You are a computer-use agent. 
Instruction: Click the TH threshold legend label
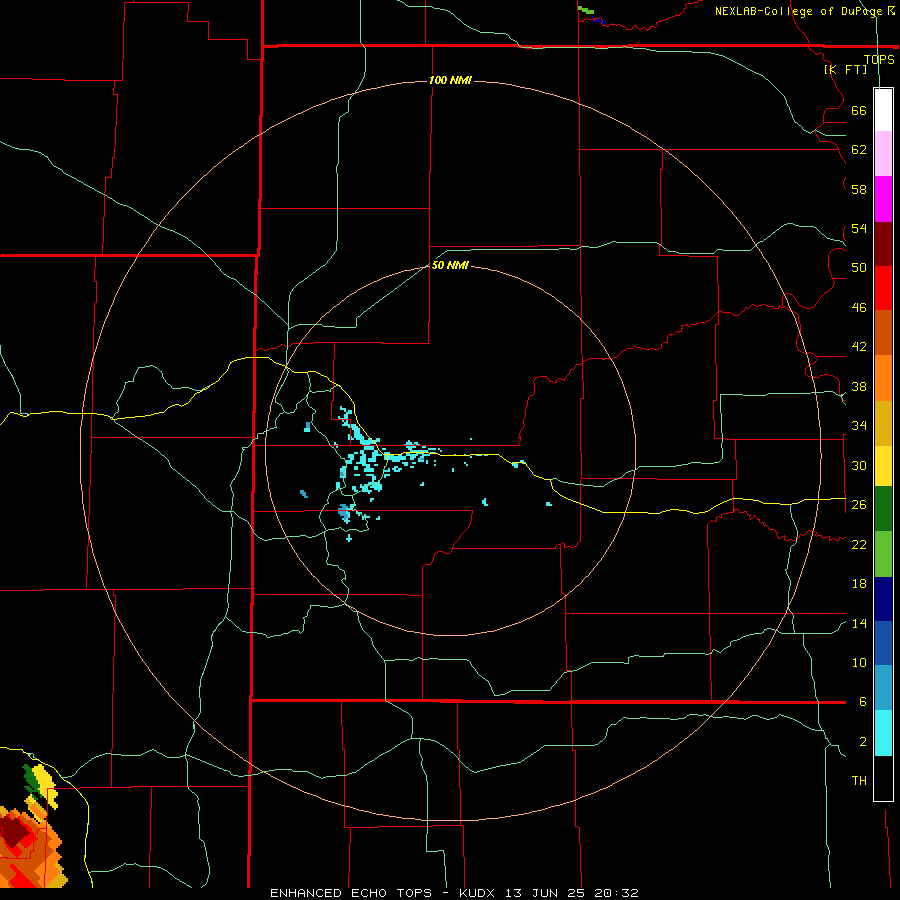[x=859, y=781]
